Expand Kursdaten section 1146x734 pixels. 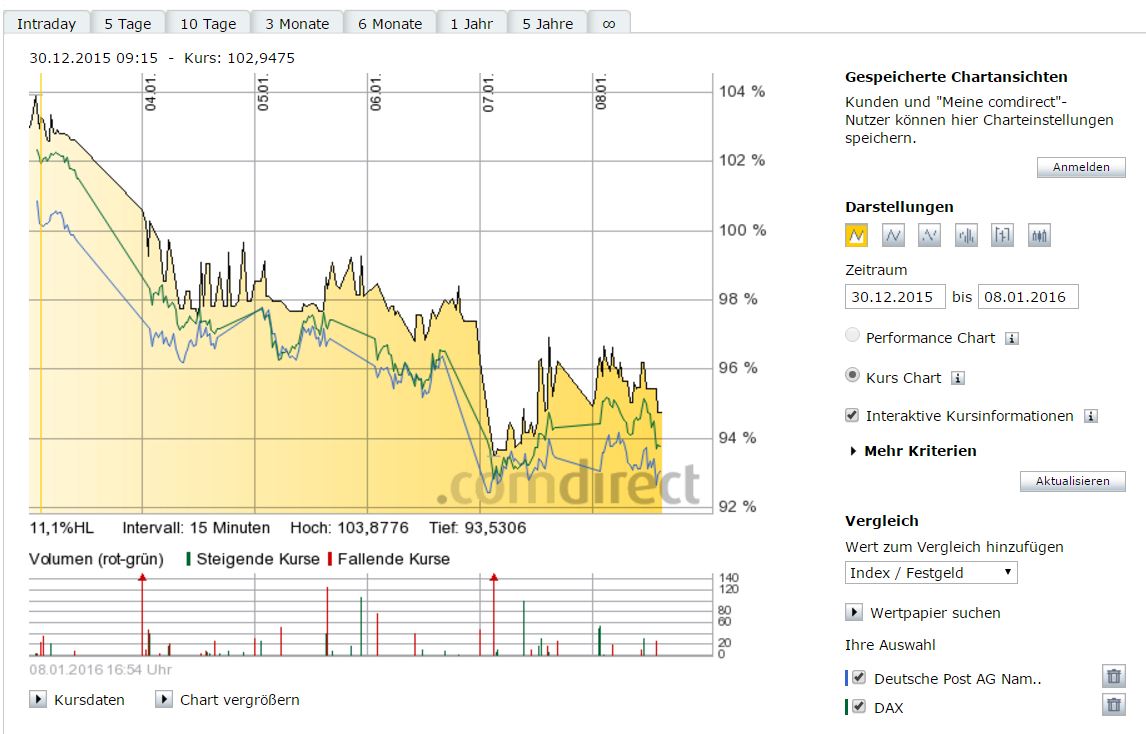[x=89, y=700]
